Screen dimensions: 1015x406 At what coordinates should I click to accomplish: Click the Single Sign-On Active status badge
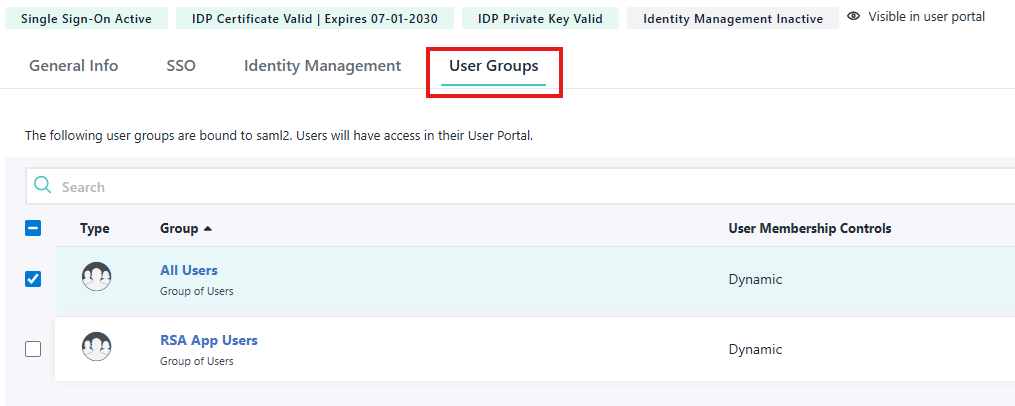tap(87, 18)
